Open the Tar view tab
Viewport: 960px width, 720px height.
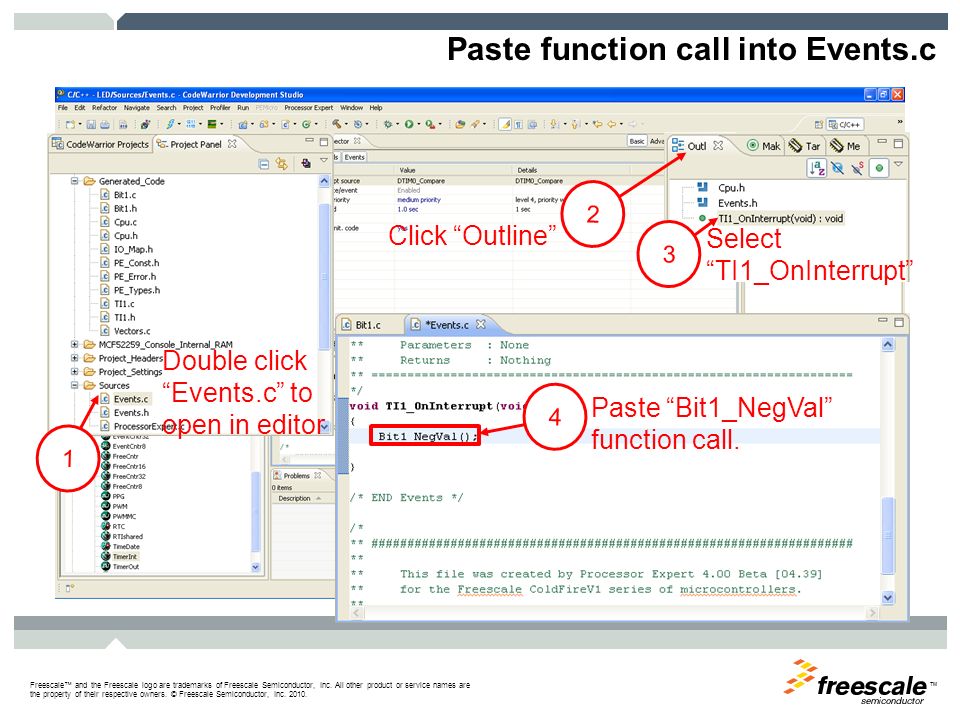pyautogui.click(x=804, y=146)
